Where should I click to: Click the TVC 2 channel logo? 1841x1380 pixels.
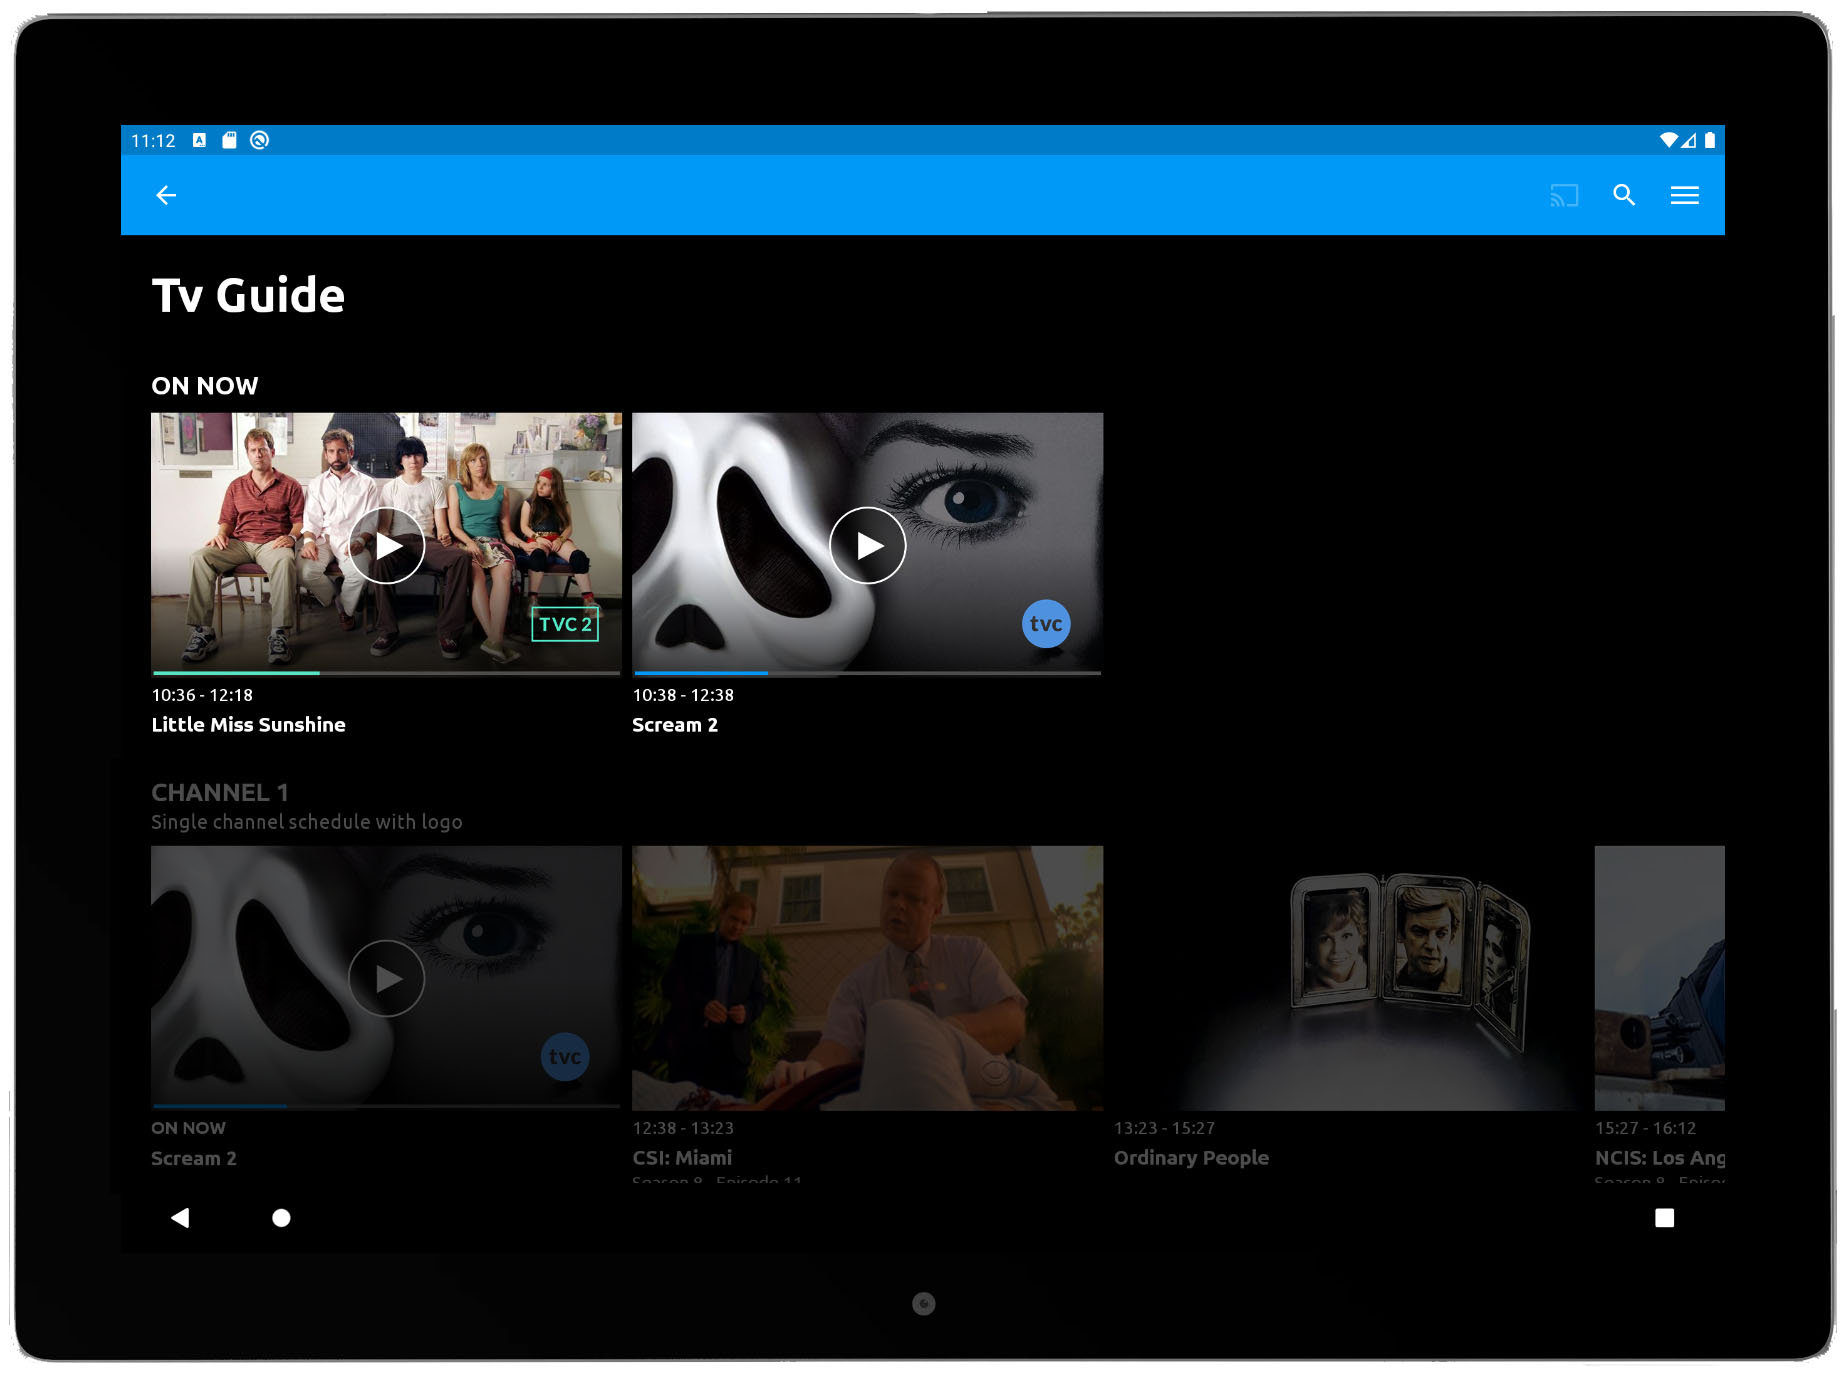point(565,624)
